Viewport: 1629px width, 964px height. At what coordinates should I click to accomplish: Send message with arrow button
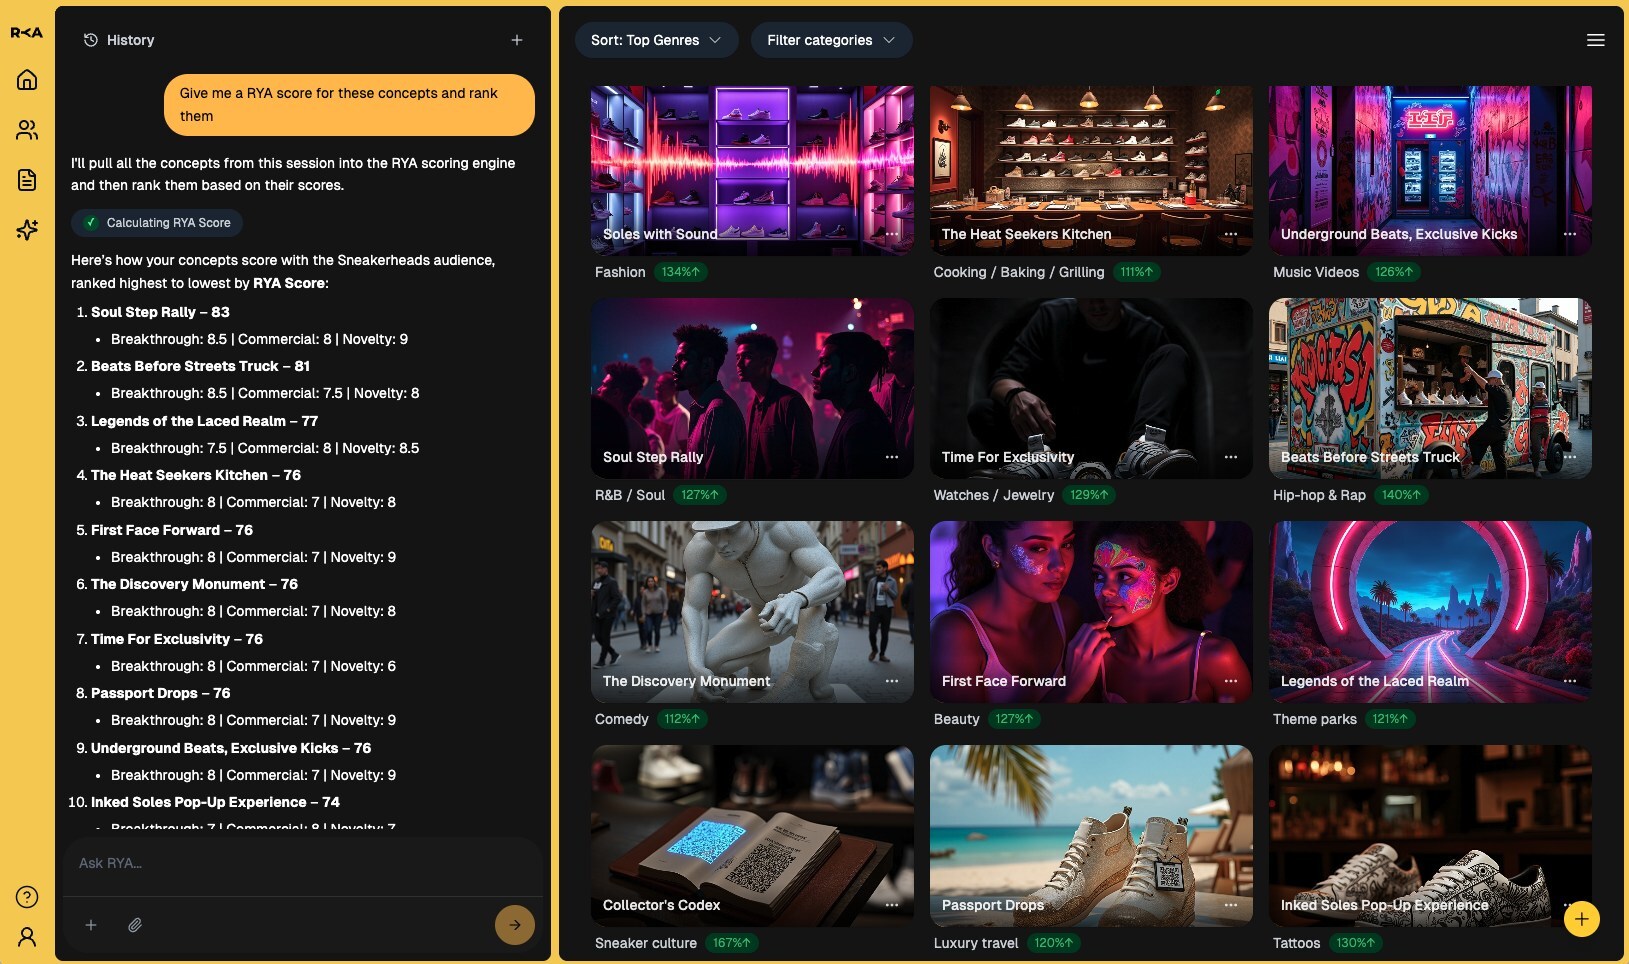pyautogui.click(x=514, y=925)
